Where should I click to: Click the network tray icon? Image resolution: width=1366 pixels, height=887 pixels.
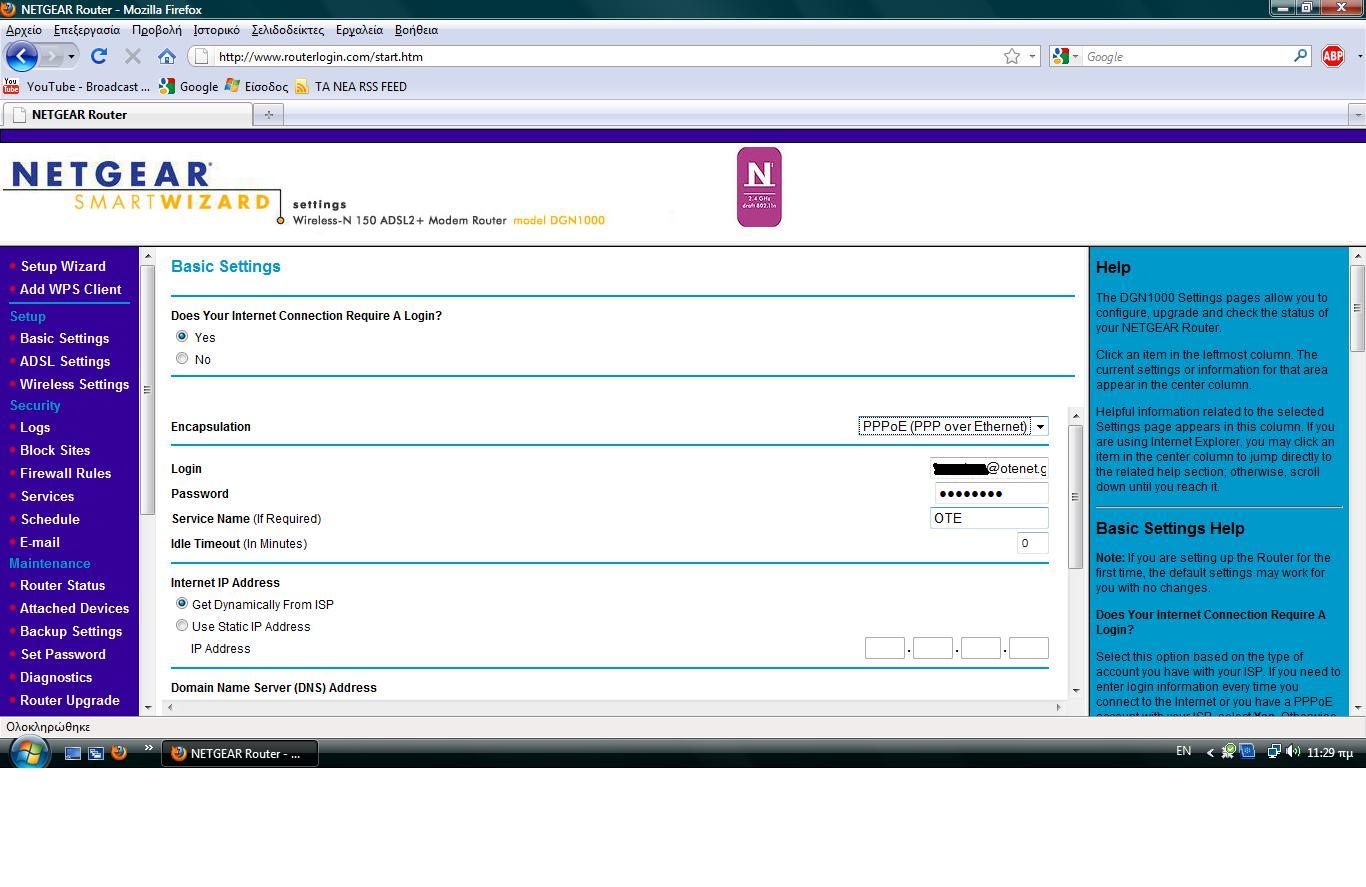pos(1274,752)
